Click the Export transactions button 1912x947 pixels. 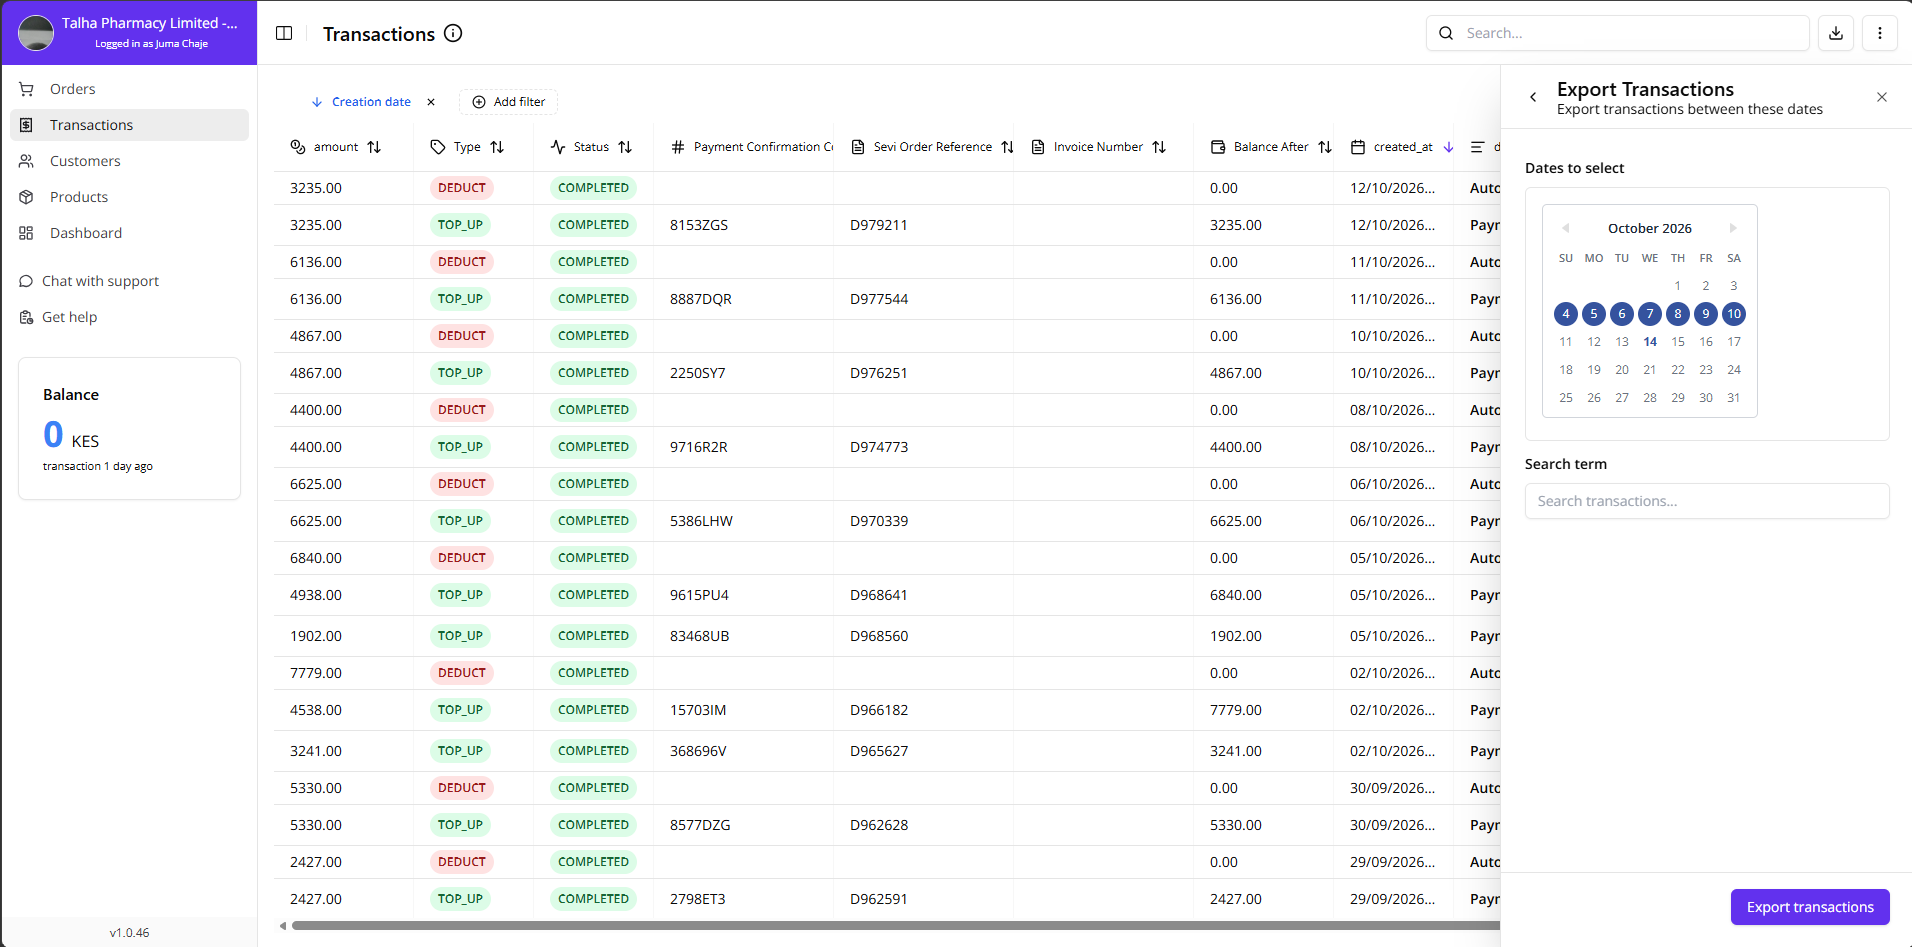tap(1810, 907)
